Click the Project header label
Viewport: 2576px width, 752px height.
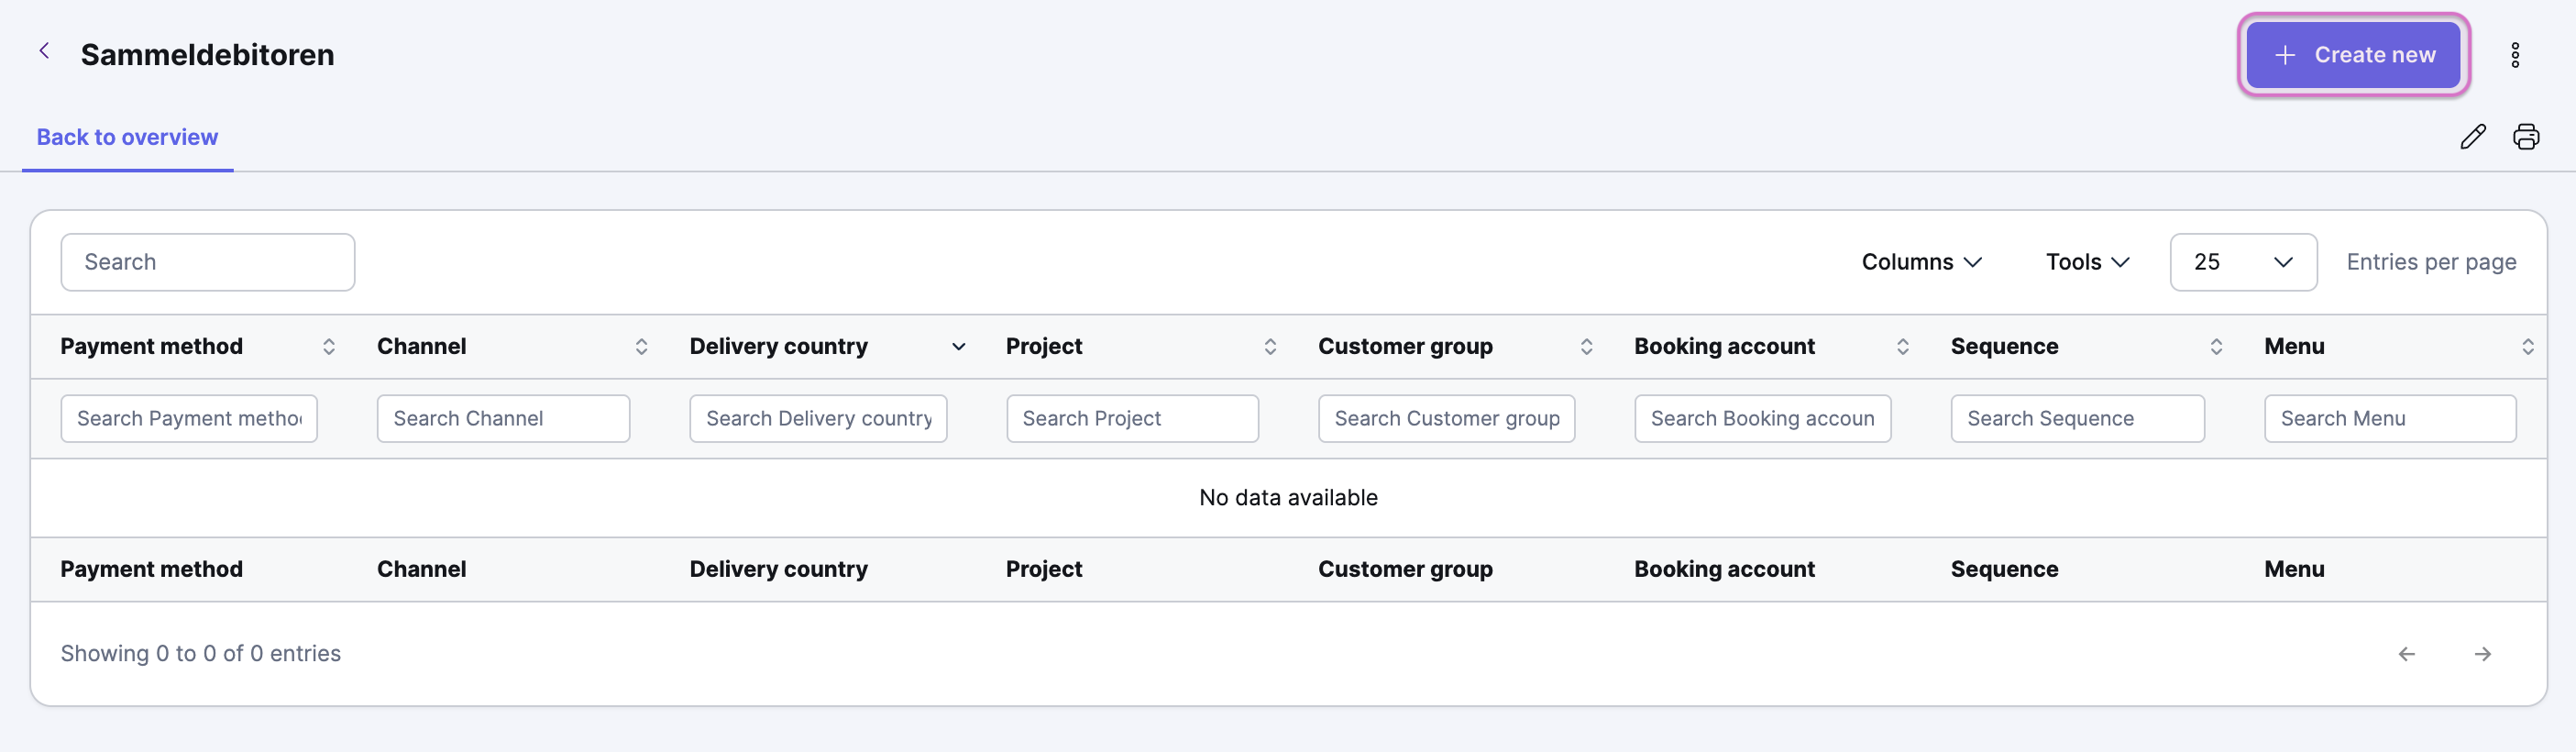coord(1043,347)
